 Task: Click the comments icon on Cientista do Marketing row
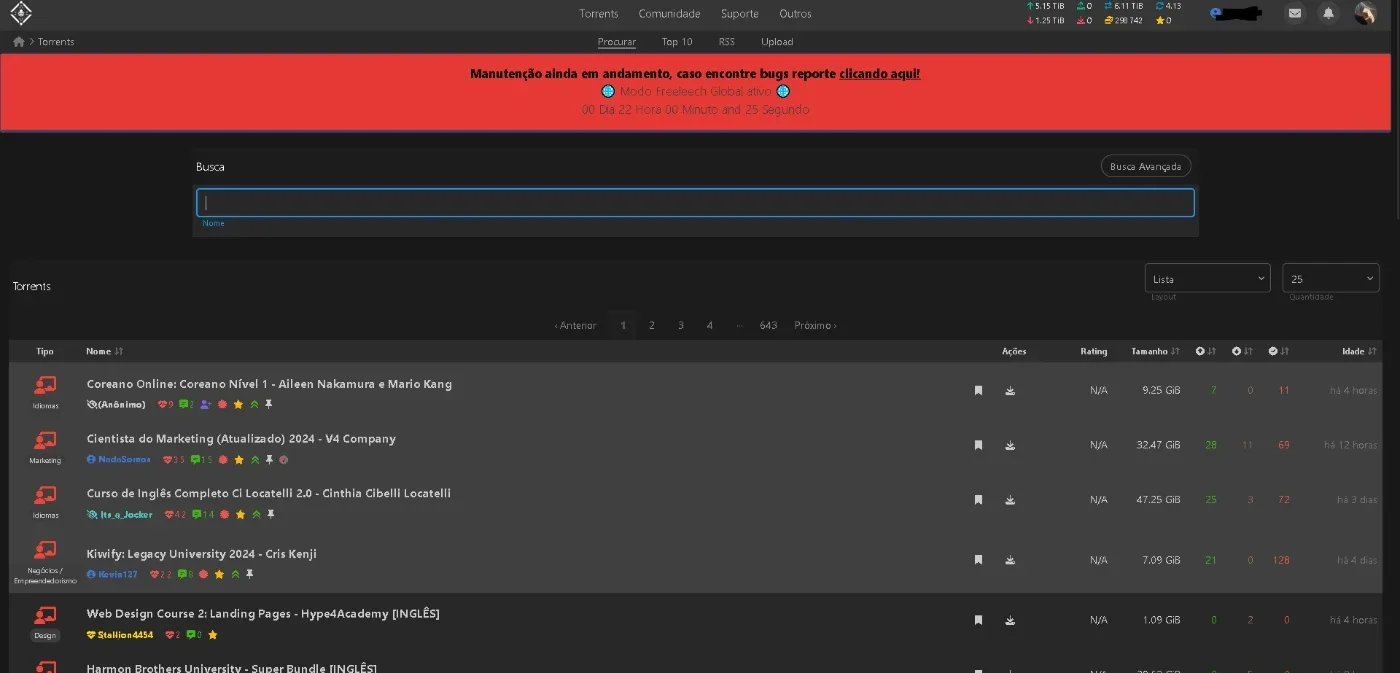(196, 460)
